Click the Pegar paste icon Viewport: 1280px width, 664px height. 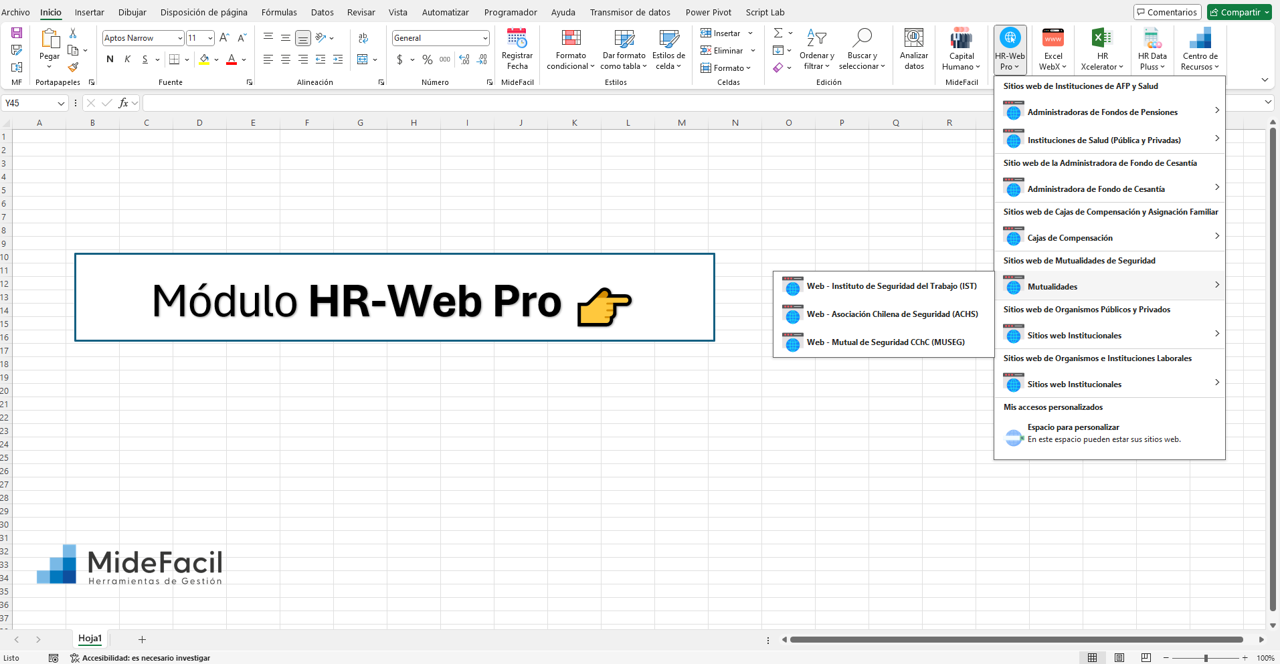(49, 39)
